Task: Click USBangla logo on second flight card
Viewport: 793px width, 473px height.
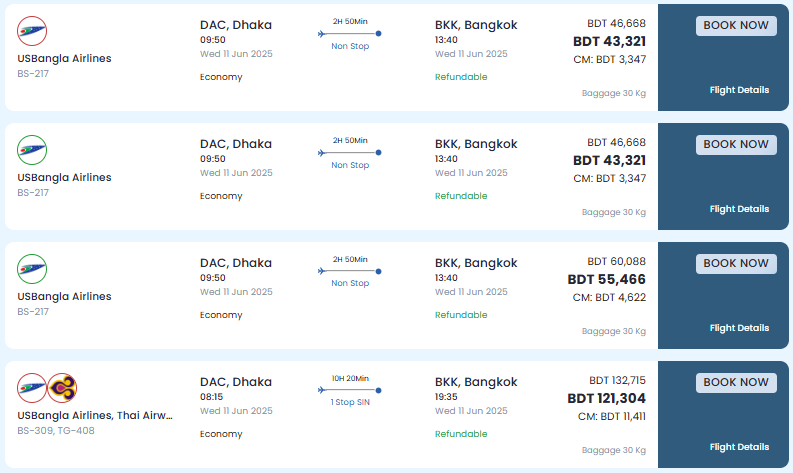Action: 32,150
